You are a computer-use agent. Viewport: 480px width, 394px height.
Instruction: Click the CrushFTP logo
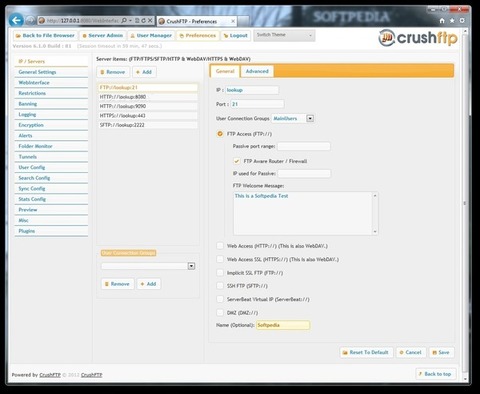tap(418, 37)
